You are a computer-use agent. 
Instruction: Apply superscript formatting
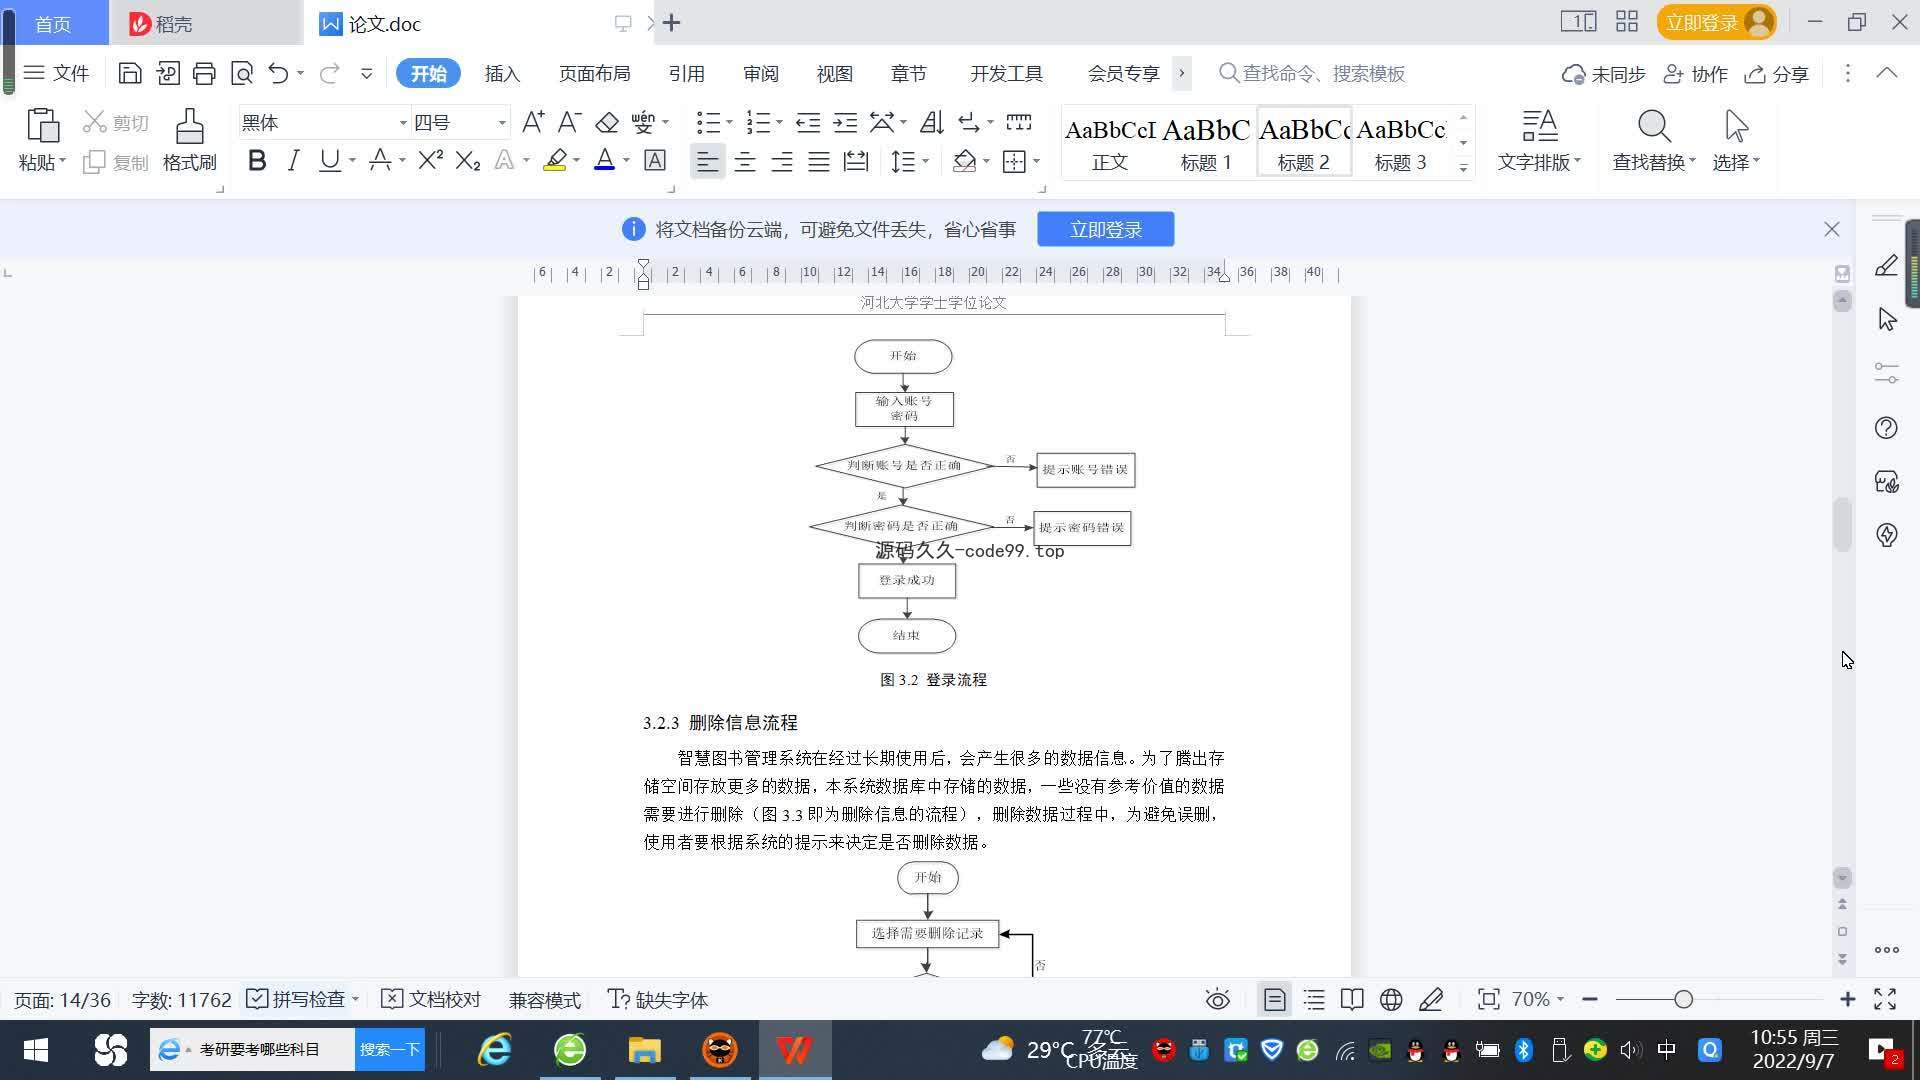click(x=430, y=160)
